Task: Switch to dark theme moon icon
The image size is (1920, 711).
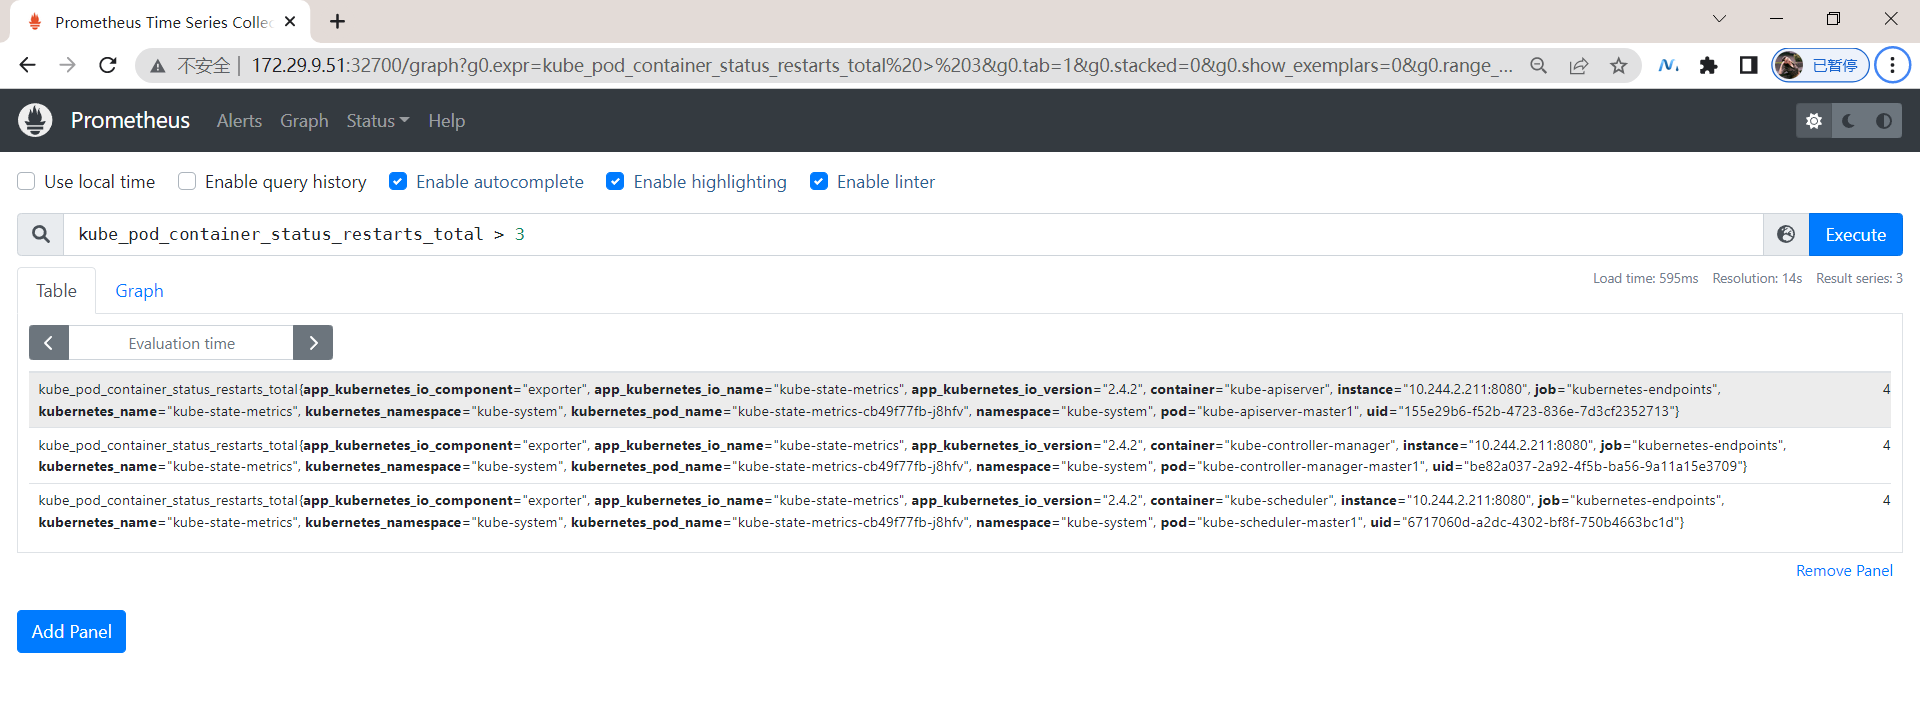Action: click(1849, 121)
